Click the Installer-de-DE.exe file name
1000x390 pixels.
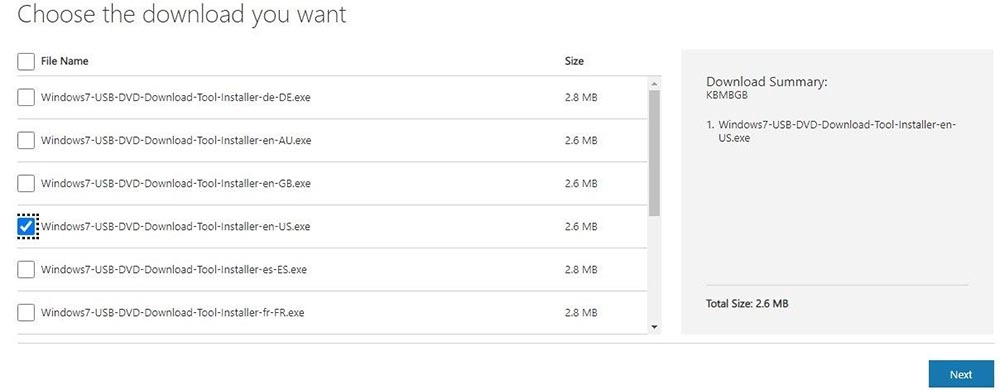(x=175, y=98)
